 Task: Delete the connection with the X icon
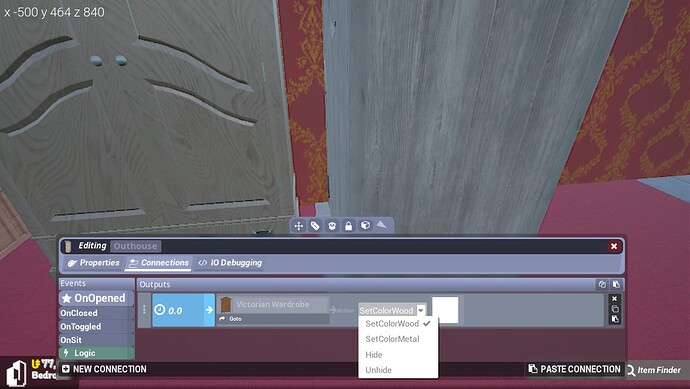[615, 299]
